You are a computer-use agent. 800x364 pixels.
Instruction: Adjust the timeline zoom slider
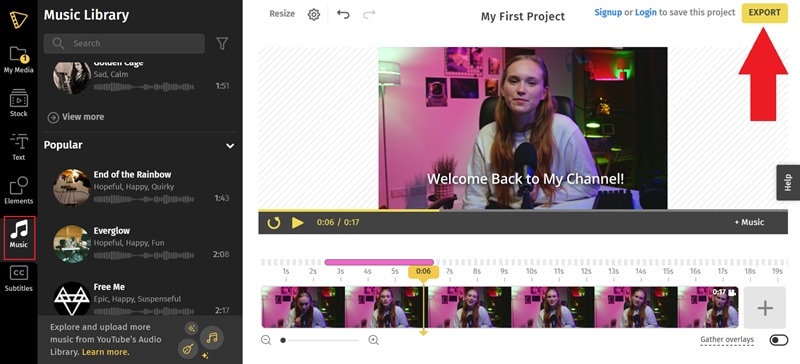[x=320, y=340]
